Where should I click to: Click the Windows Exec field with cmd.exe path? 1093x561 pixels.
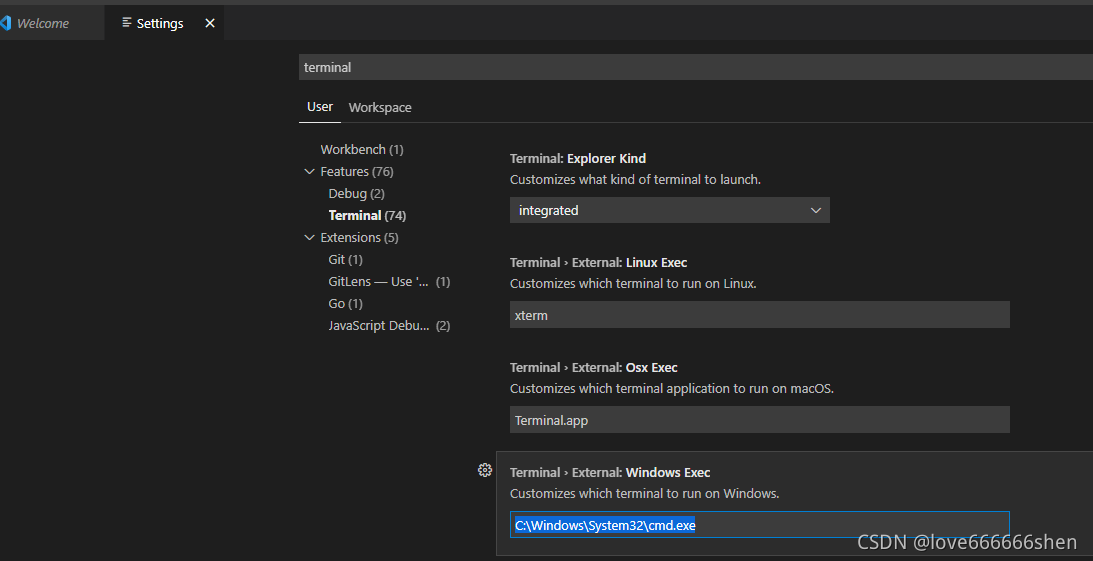point(760,525)
